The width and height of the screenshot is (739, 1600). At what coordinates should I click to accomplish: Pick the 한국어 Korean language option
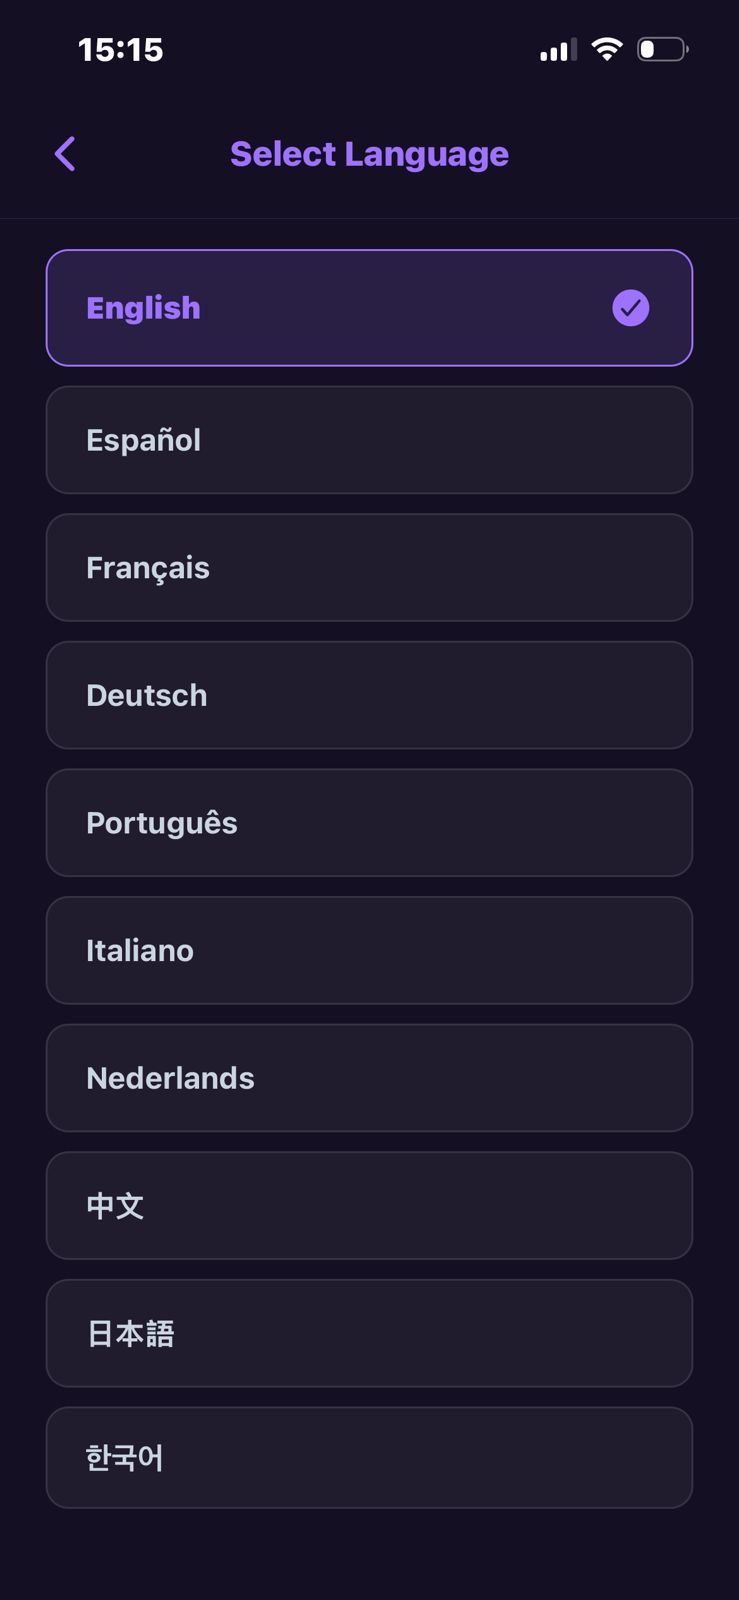369,1458
